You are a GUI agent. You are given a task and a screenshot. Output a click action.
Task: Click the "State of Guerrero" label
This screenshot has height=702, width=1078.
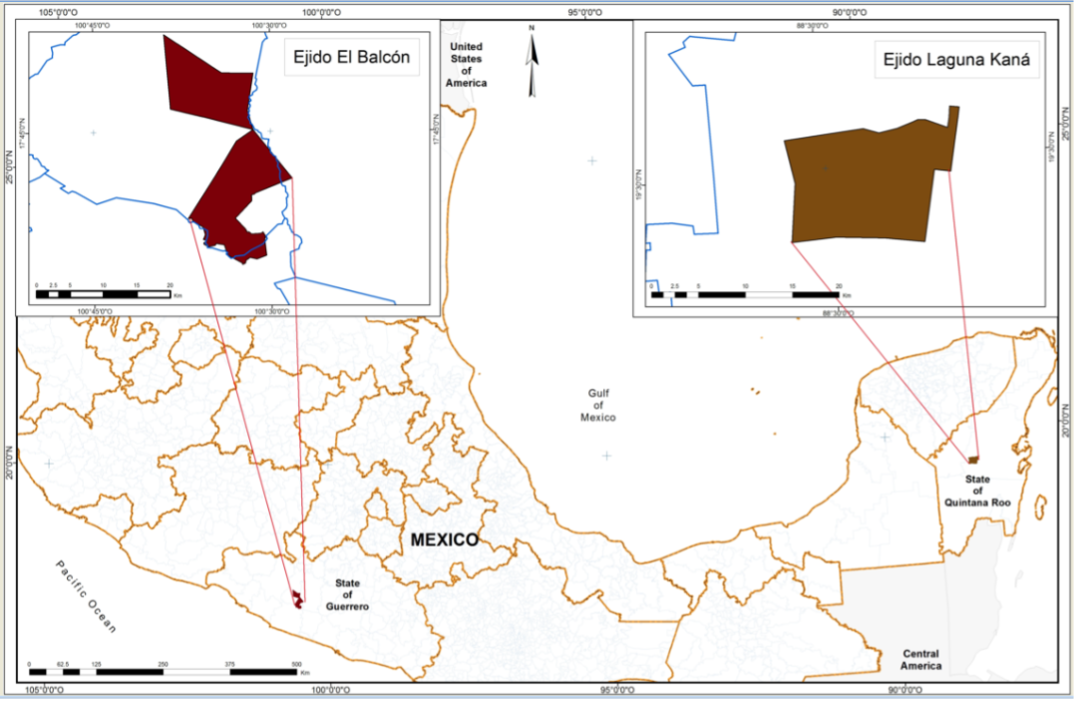coord(348,595)
